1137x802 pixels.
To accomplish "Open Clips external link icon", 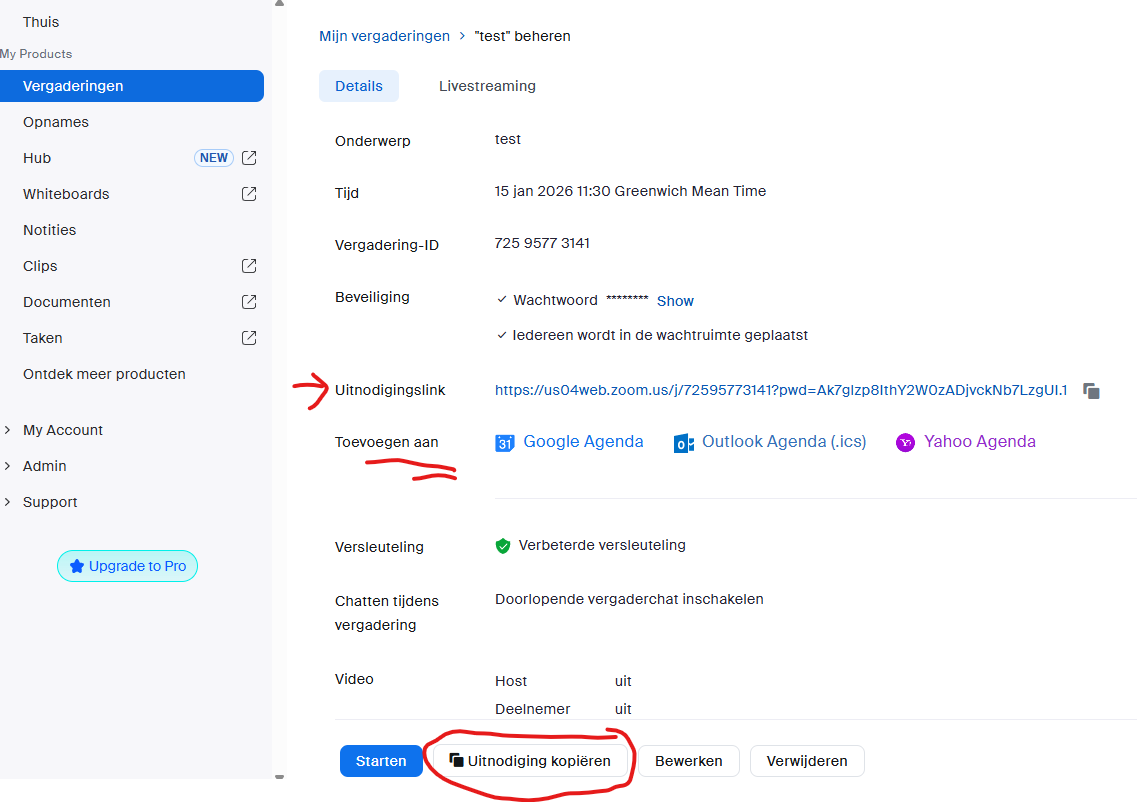I will point(249,266).
